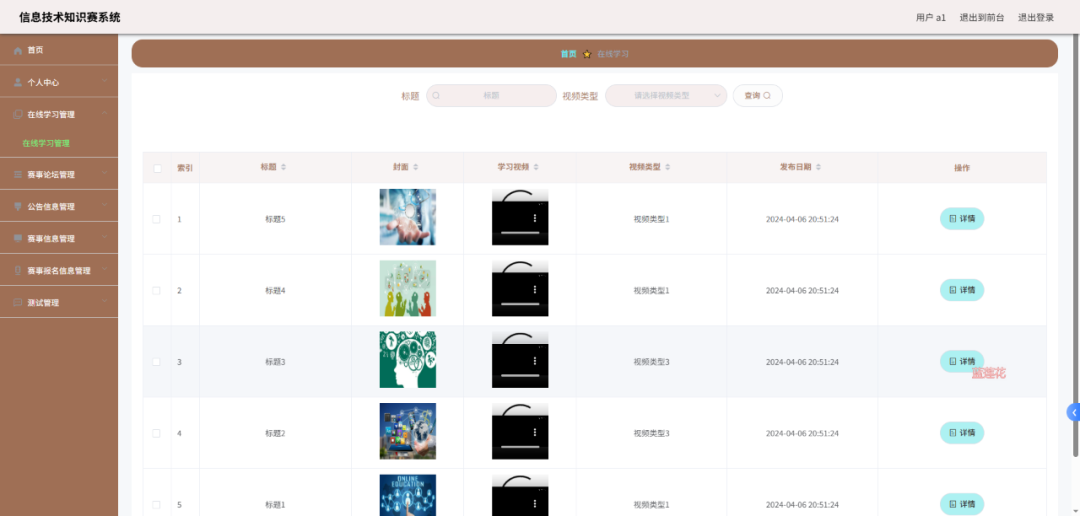The width and height of the screenshot is (1080, 516).
Task: Open video options menu for 标题2
Action: tap(534, 432)
